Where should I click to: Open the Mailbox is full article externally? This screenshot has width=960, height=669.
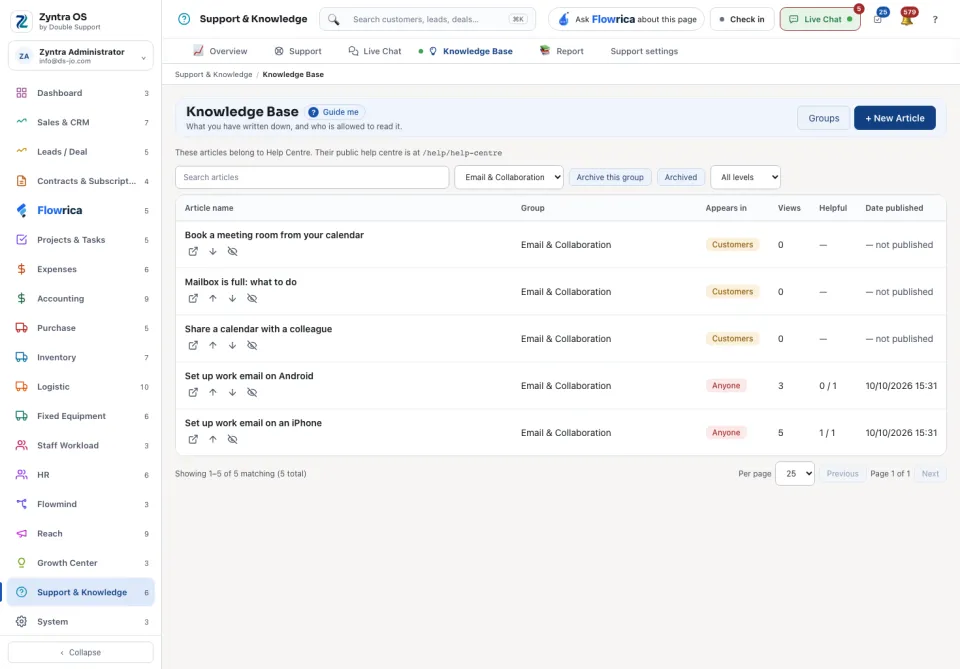point(193,299)
